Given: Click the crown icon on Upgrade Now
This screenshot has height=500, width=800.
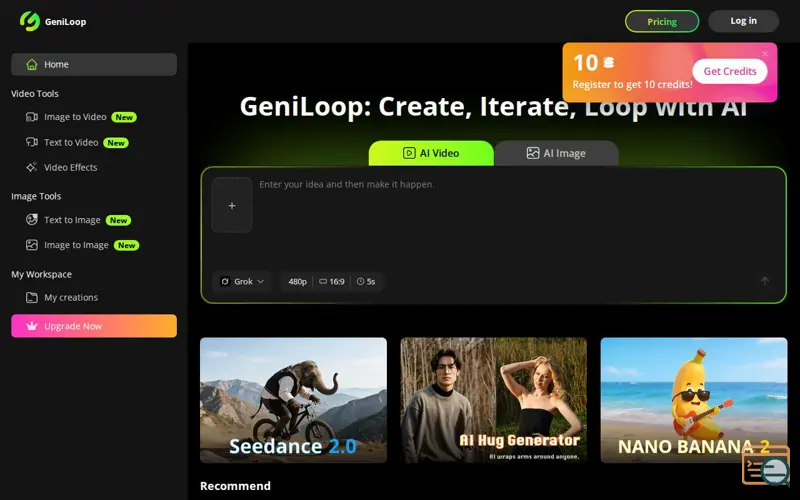Looking at the screenshot, I should [32, 326].
